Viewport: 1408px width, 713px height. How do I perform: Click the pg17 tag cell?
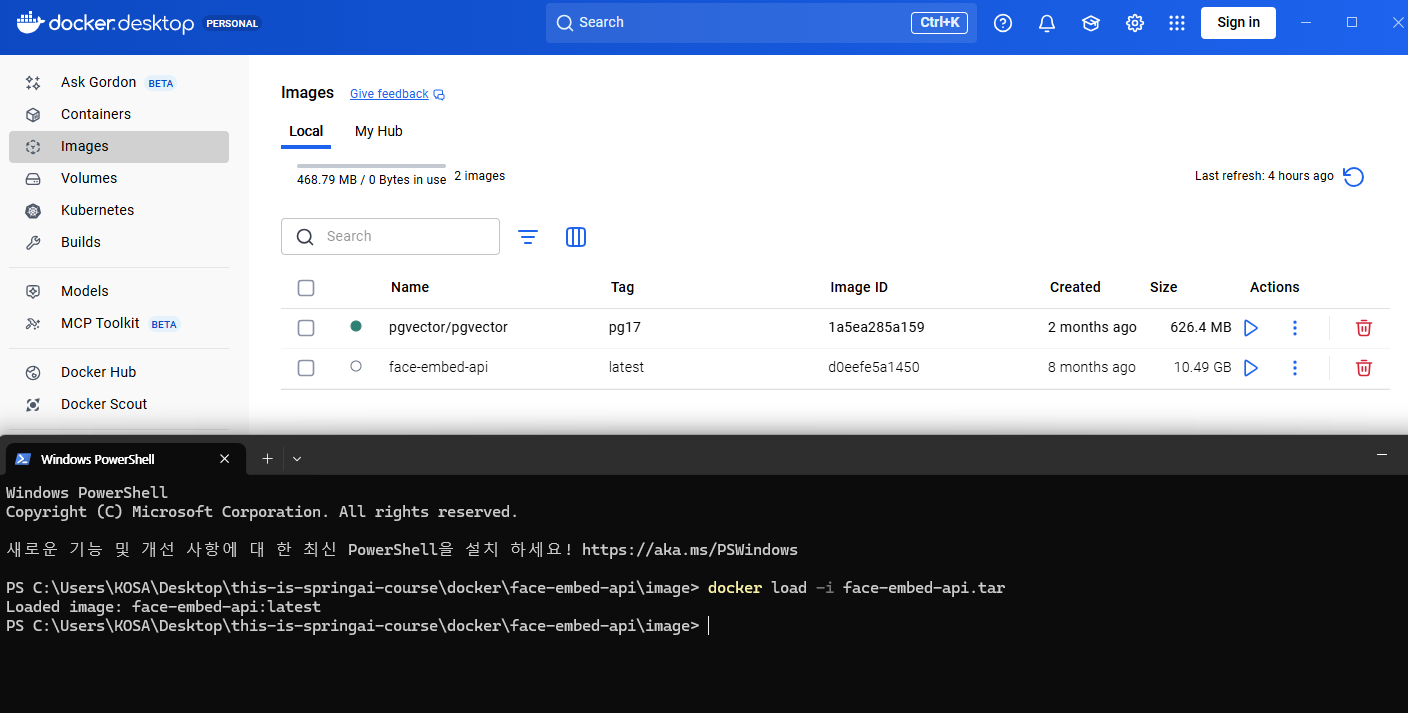click(x=623, y=327)
